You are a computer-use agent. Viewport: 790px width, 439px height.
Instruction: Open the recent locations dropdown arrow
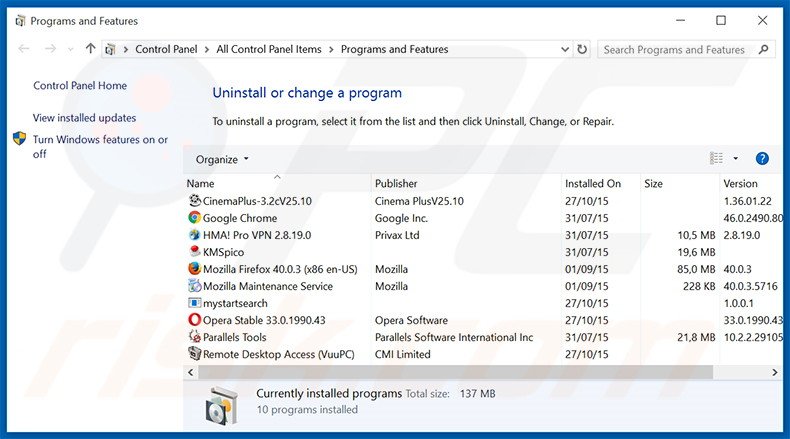click(71, 49)
